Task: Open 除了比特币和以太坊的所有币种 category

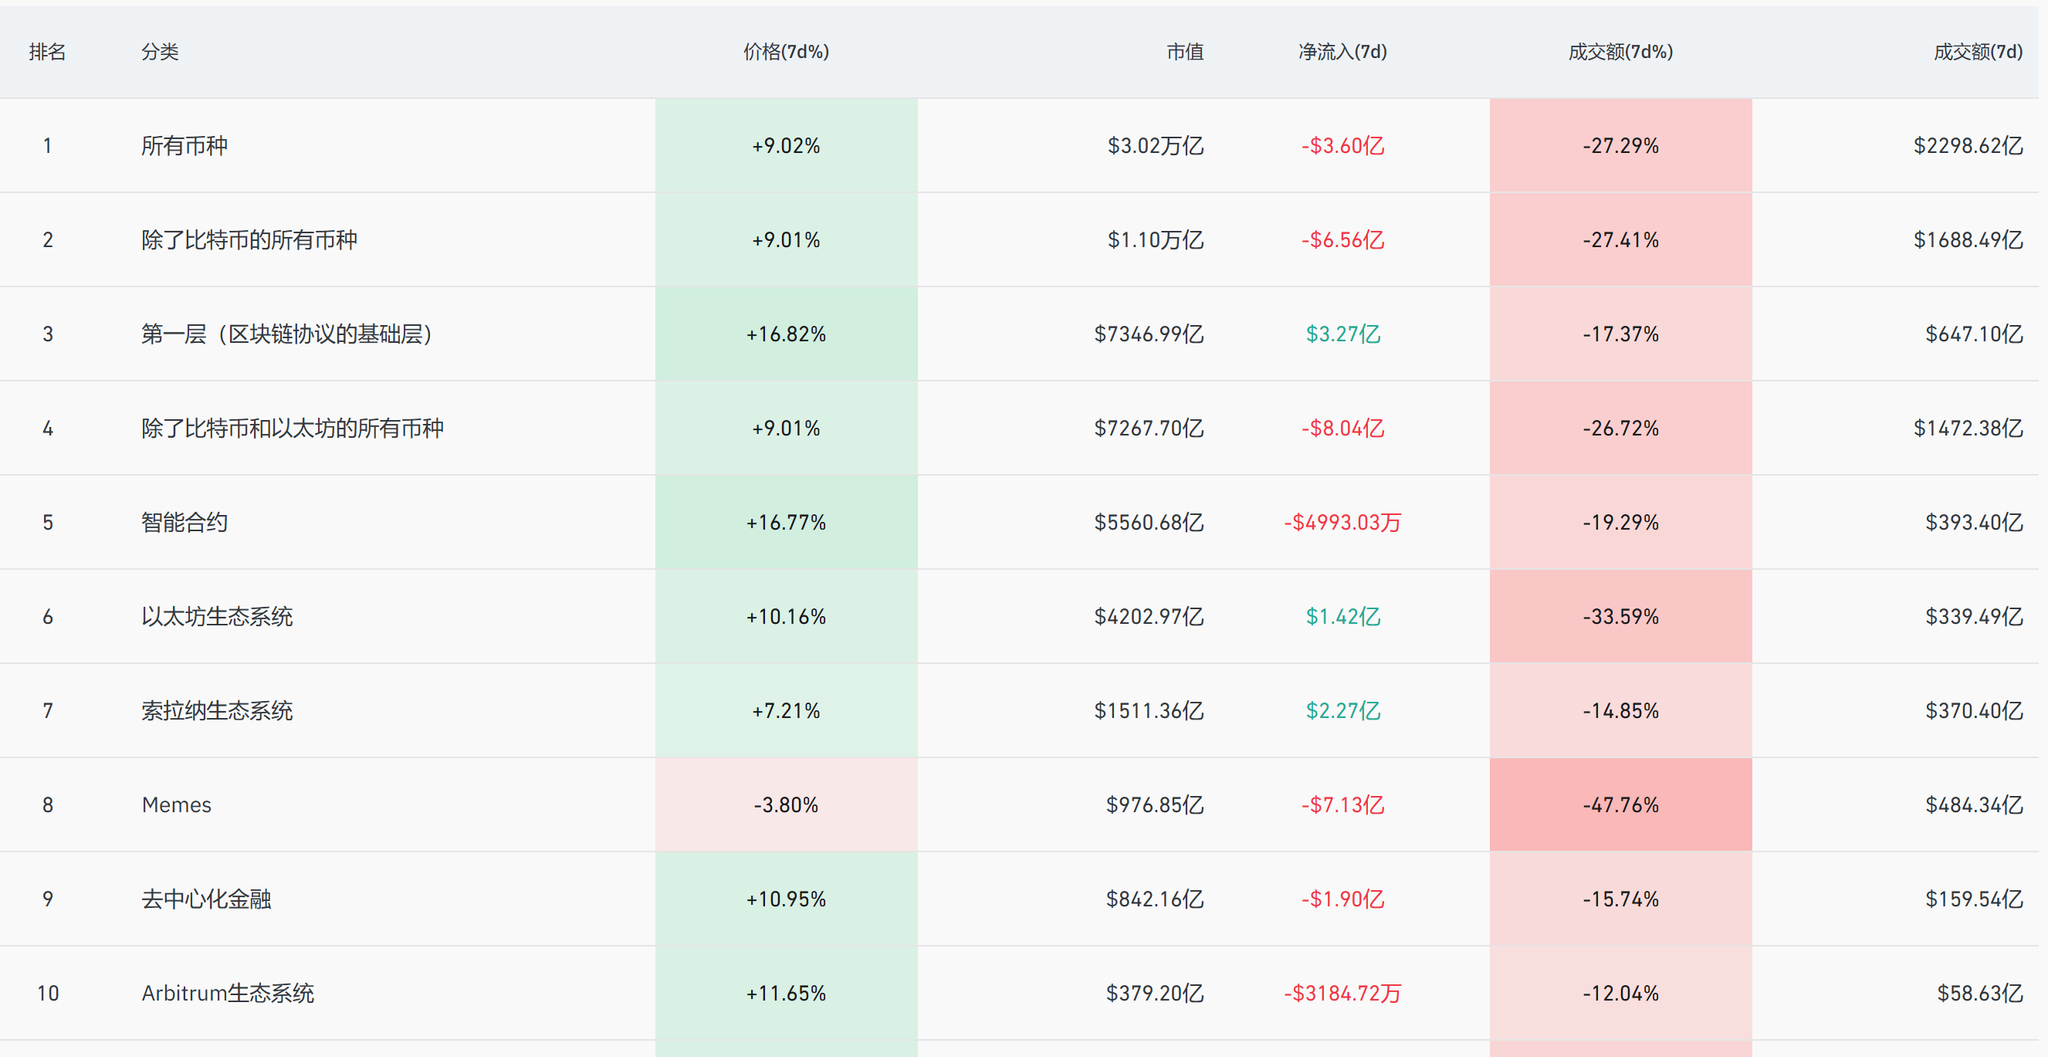Action: point(292,428)
